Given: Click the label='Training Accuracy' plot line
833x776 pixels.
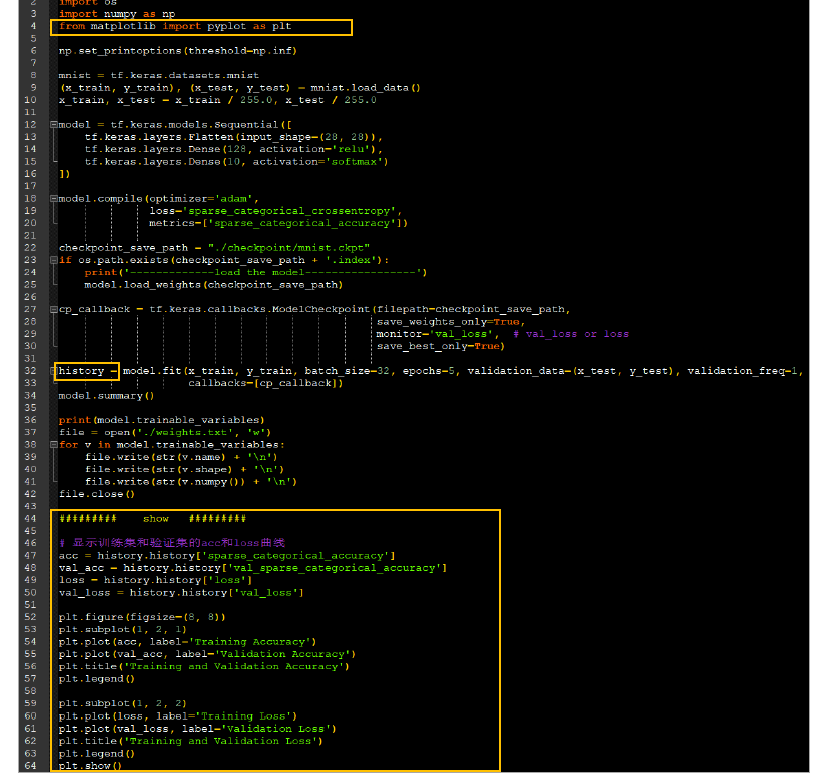Looking at the screenshot, I should point(188,642).
